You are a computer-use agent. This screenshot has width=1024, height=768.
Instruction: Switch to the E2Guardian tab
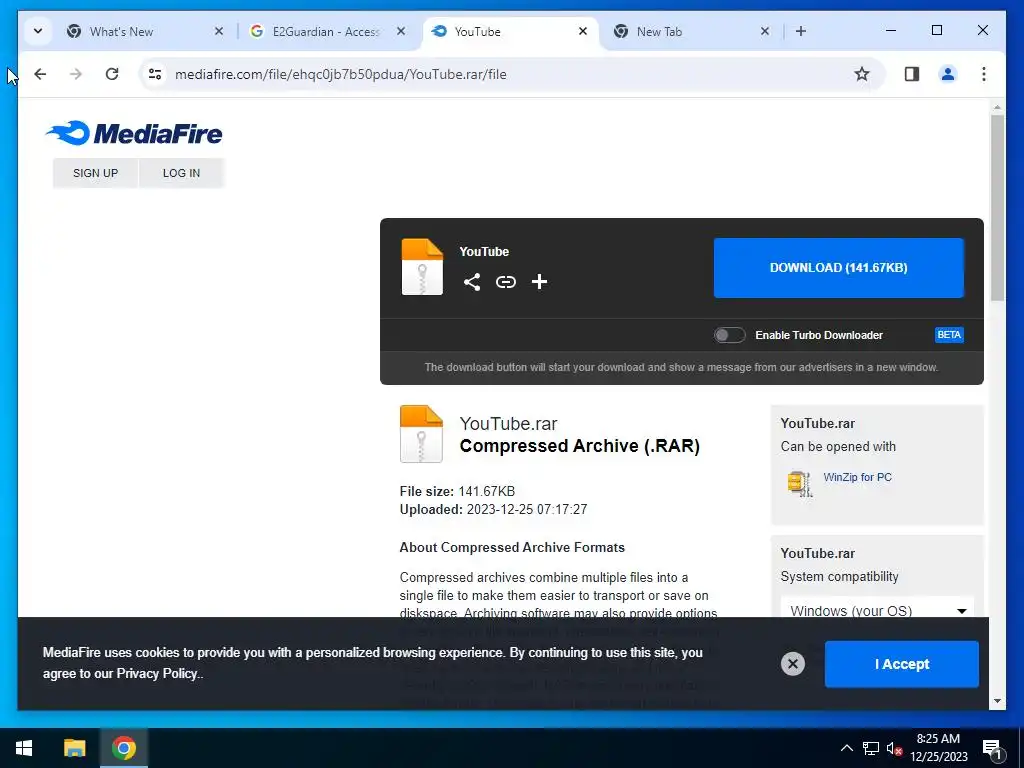click(326, 31)
